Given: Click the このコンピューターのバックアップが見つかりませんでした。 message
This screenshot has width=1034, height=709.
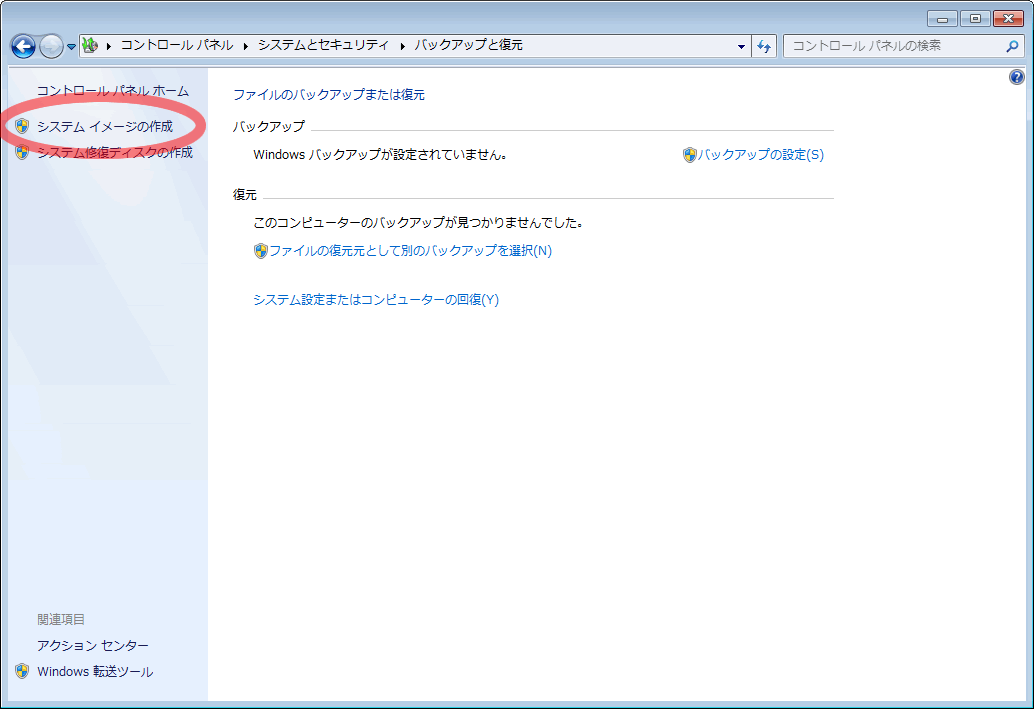Looking at the screenshot, I should click(418, 223).
